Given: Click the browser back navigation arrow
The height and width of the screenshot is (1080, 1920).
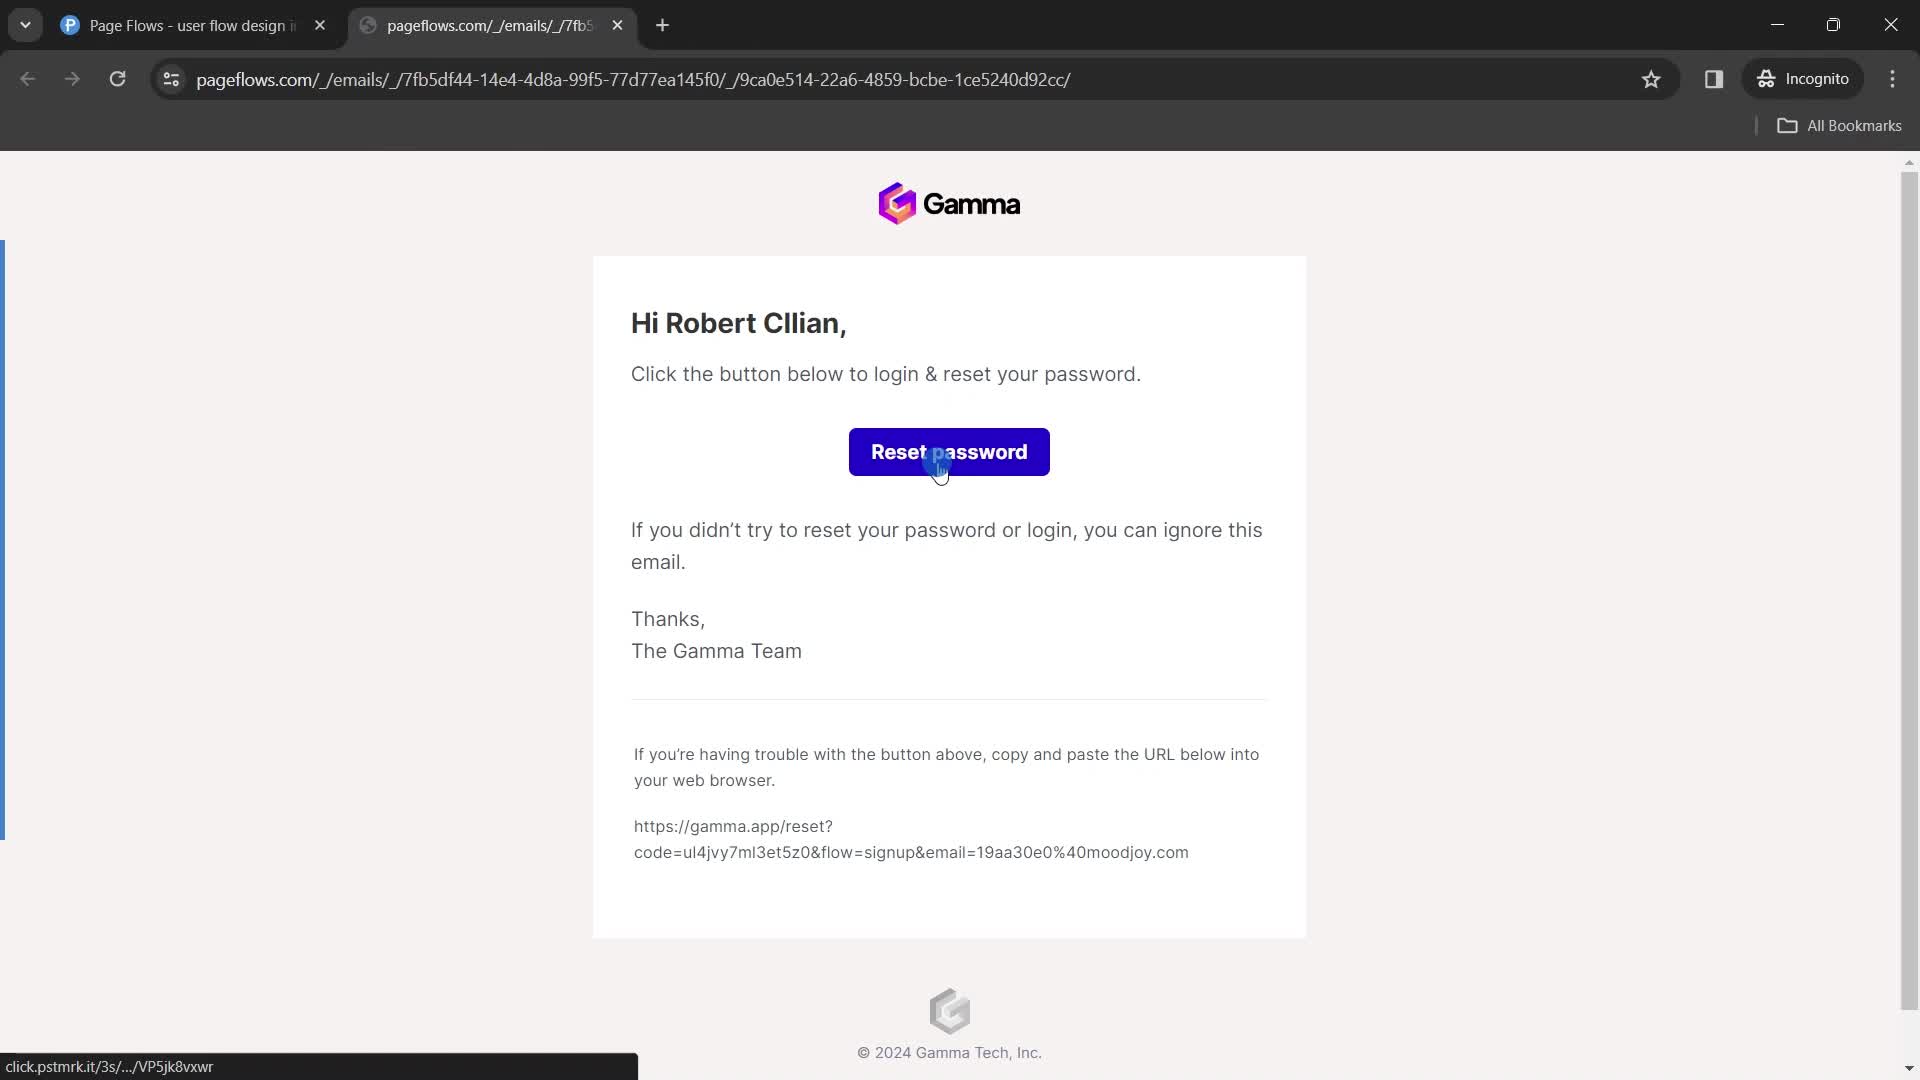Looking at the screenshot, I should point(29,79).
